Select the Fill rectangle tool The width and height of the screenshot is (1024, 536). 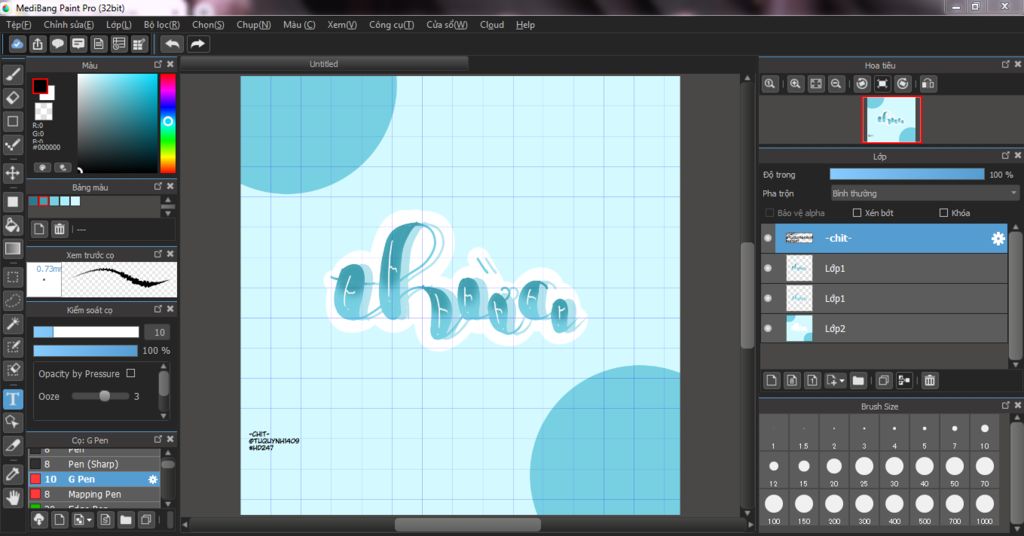(x=13, y=202)
